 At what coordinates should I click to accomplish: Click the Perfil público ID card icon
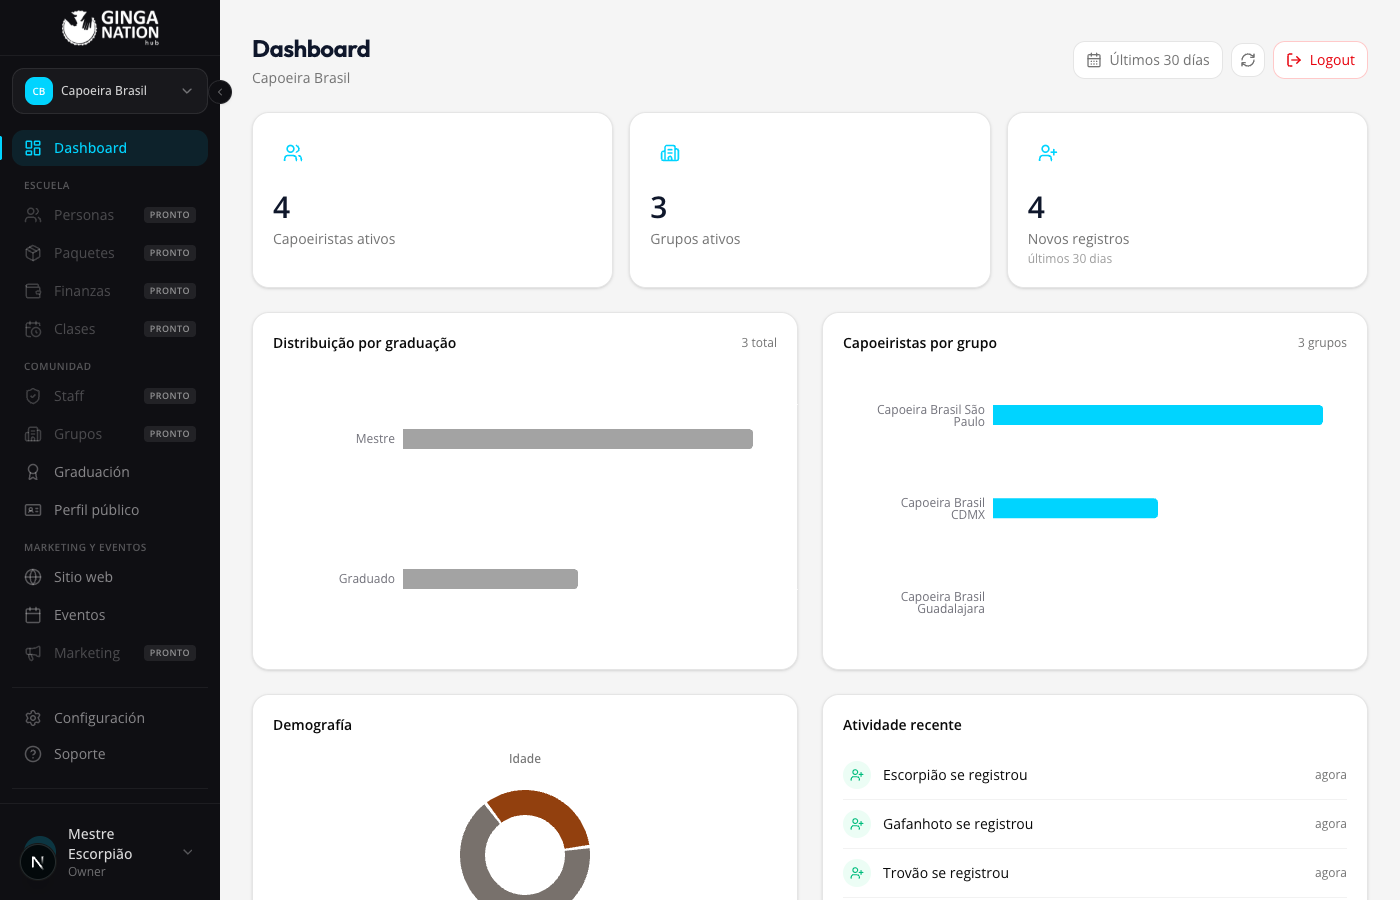pyautogui.click(x=33, y=510)
